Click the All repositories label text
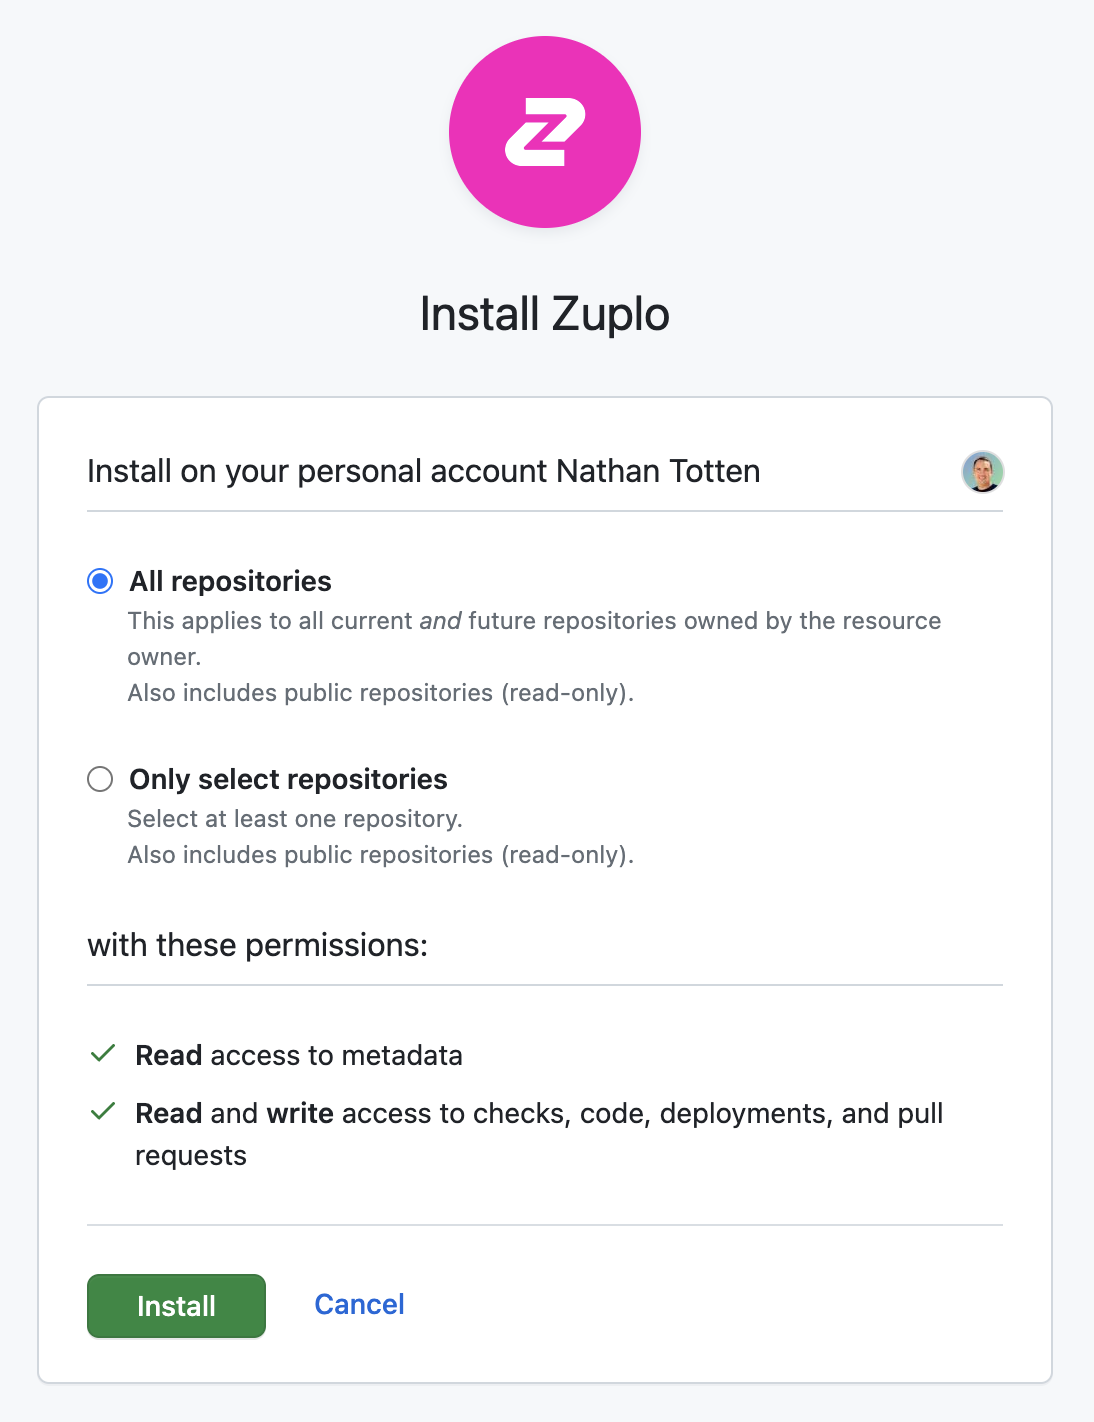Viewport: 1094px width, 1422px height. tap(230, 581)
